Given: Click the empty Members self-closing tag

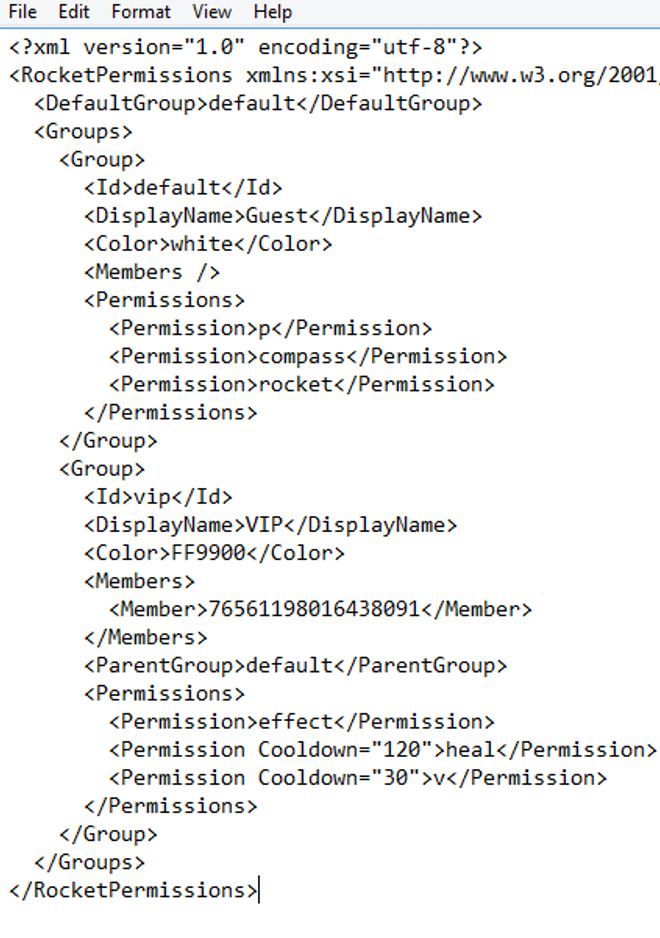Looking at the screenshot, I should (152, 272).
